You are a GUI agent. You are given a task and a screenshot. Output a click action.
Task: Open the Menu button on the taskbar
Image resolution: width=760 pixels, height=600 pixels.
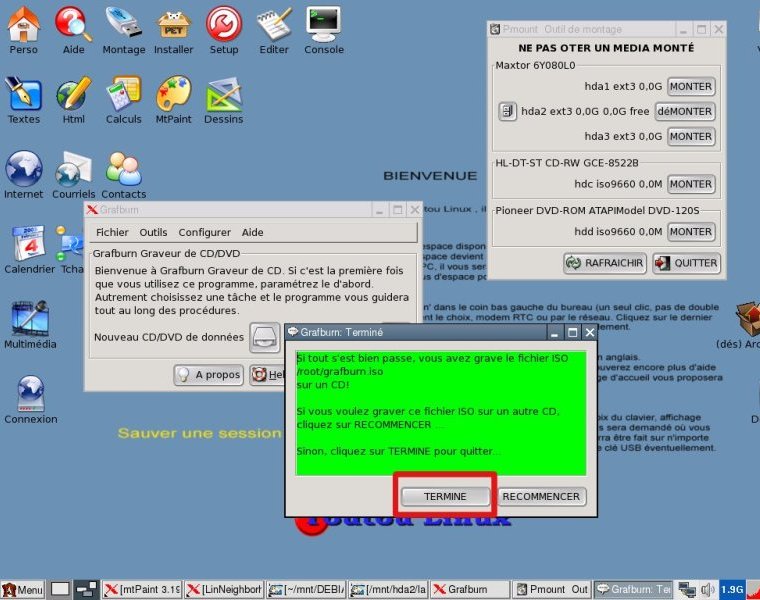coord(23,590)
